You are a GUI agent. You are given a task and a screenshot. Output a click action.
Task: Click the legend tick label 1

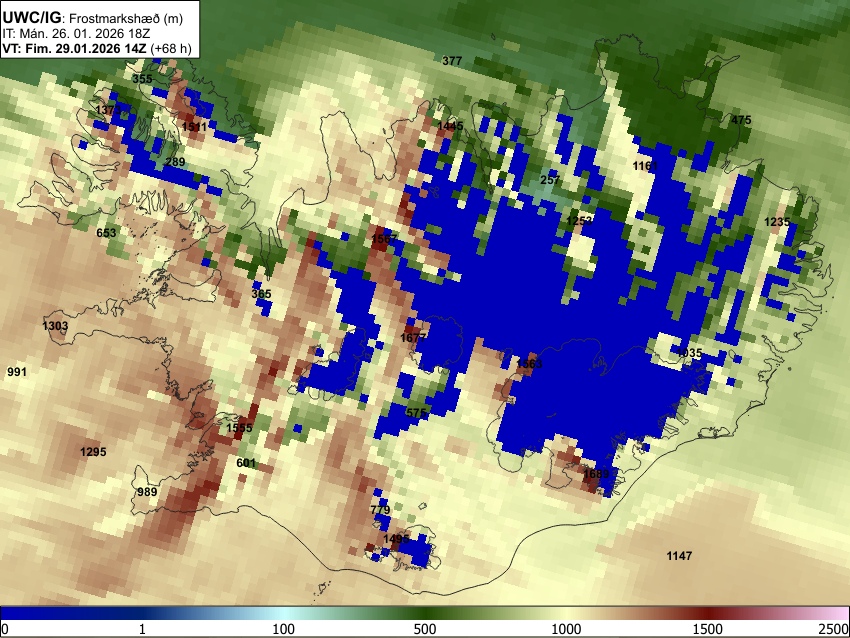tap(142, 629)
